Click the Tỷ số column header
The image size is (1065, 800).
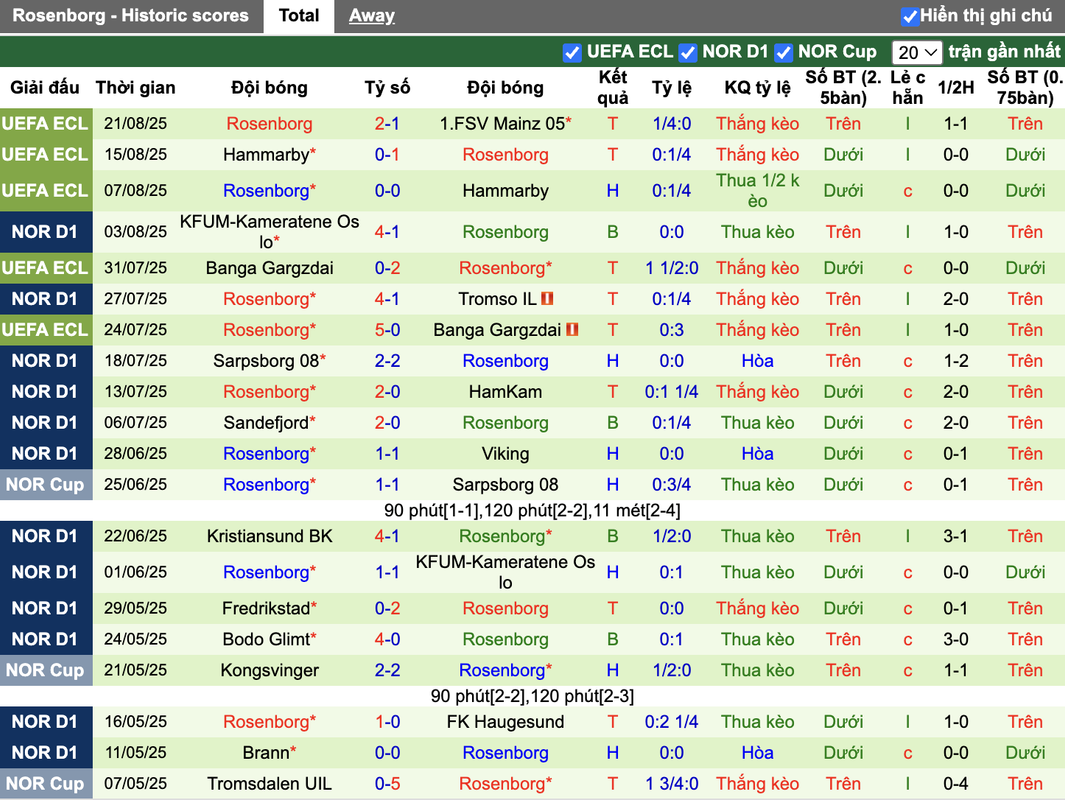387,88
